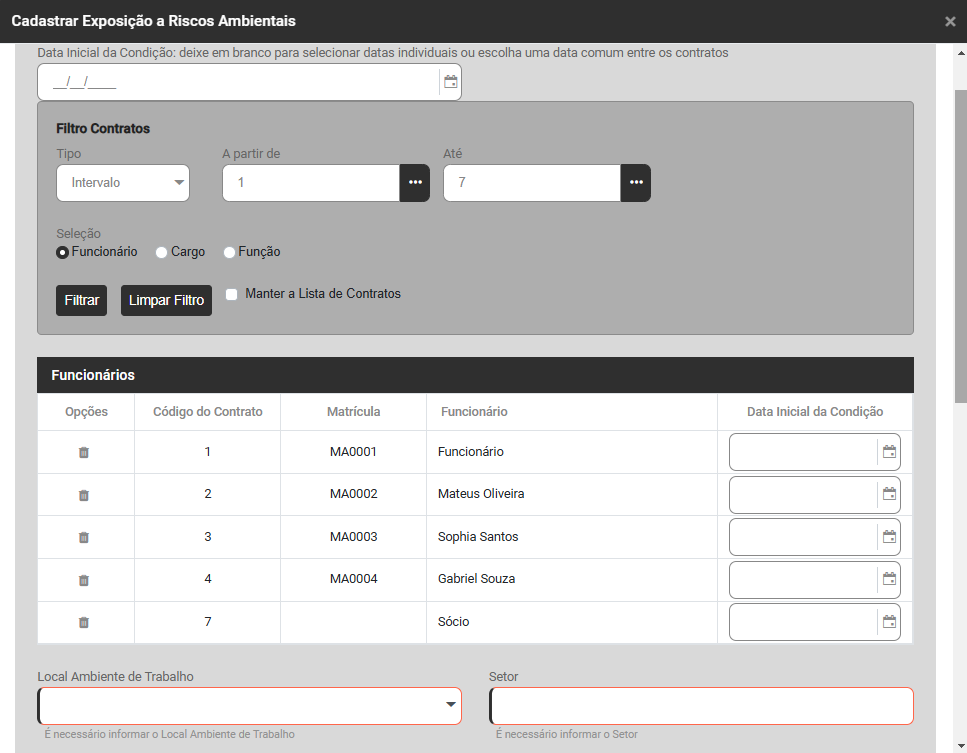
Task: Close the Cadastrar Exposição dialog
Action: (950, 22)
